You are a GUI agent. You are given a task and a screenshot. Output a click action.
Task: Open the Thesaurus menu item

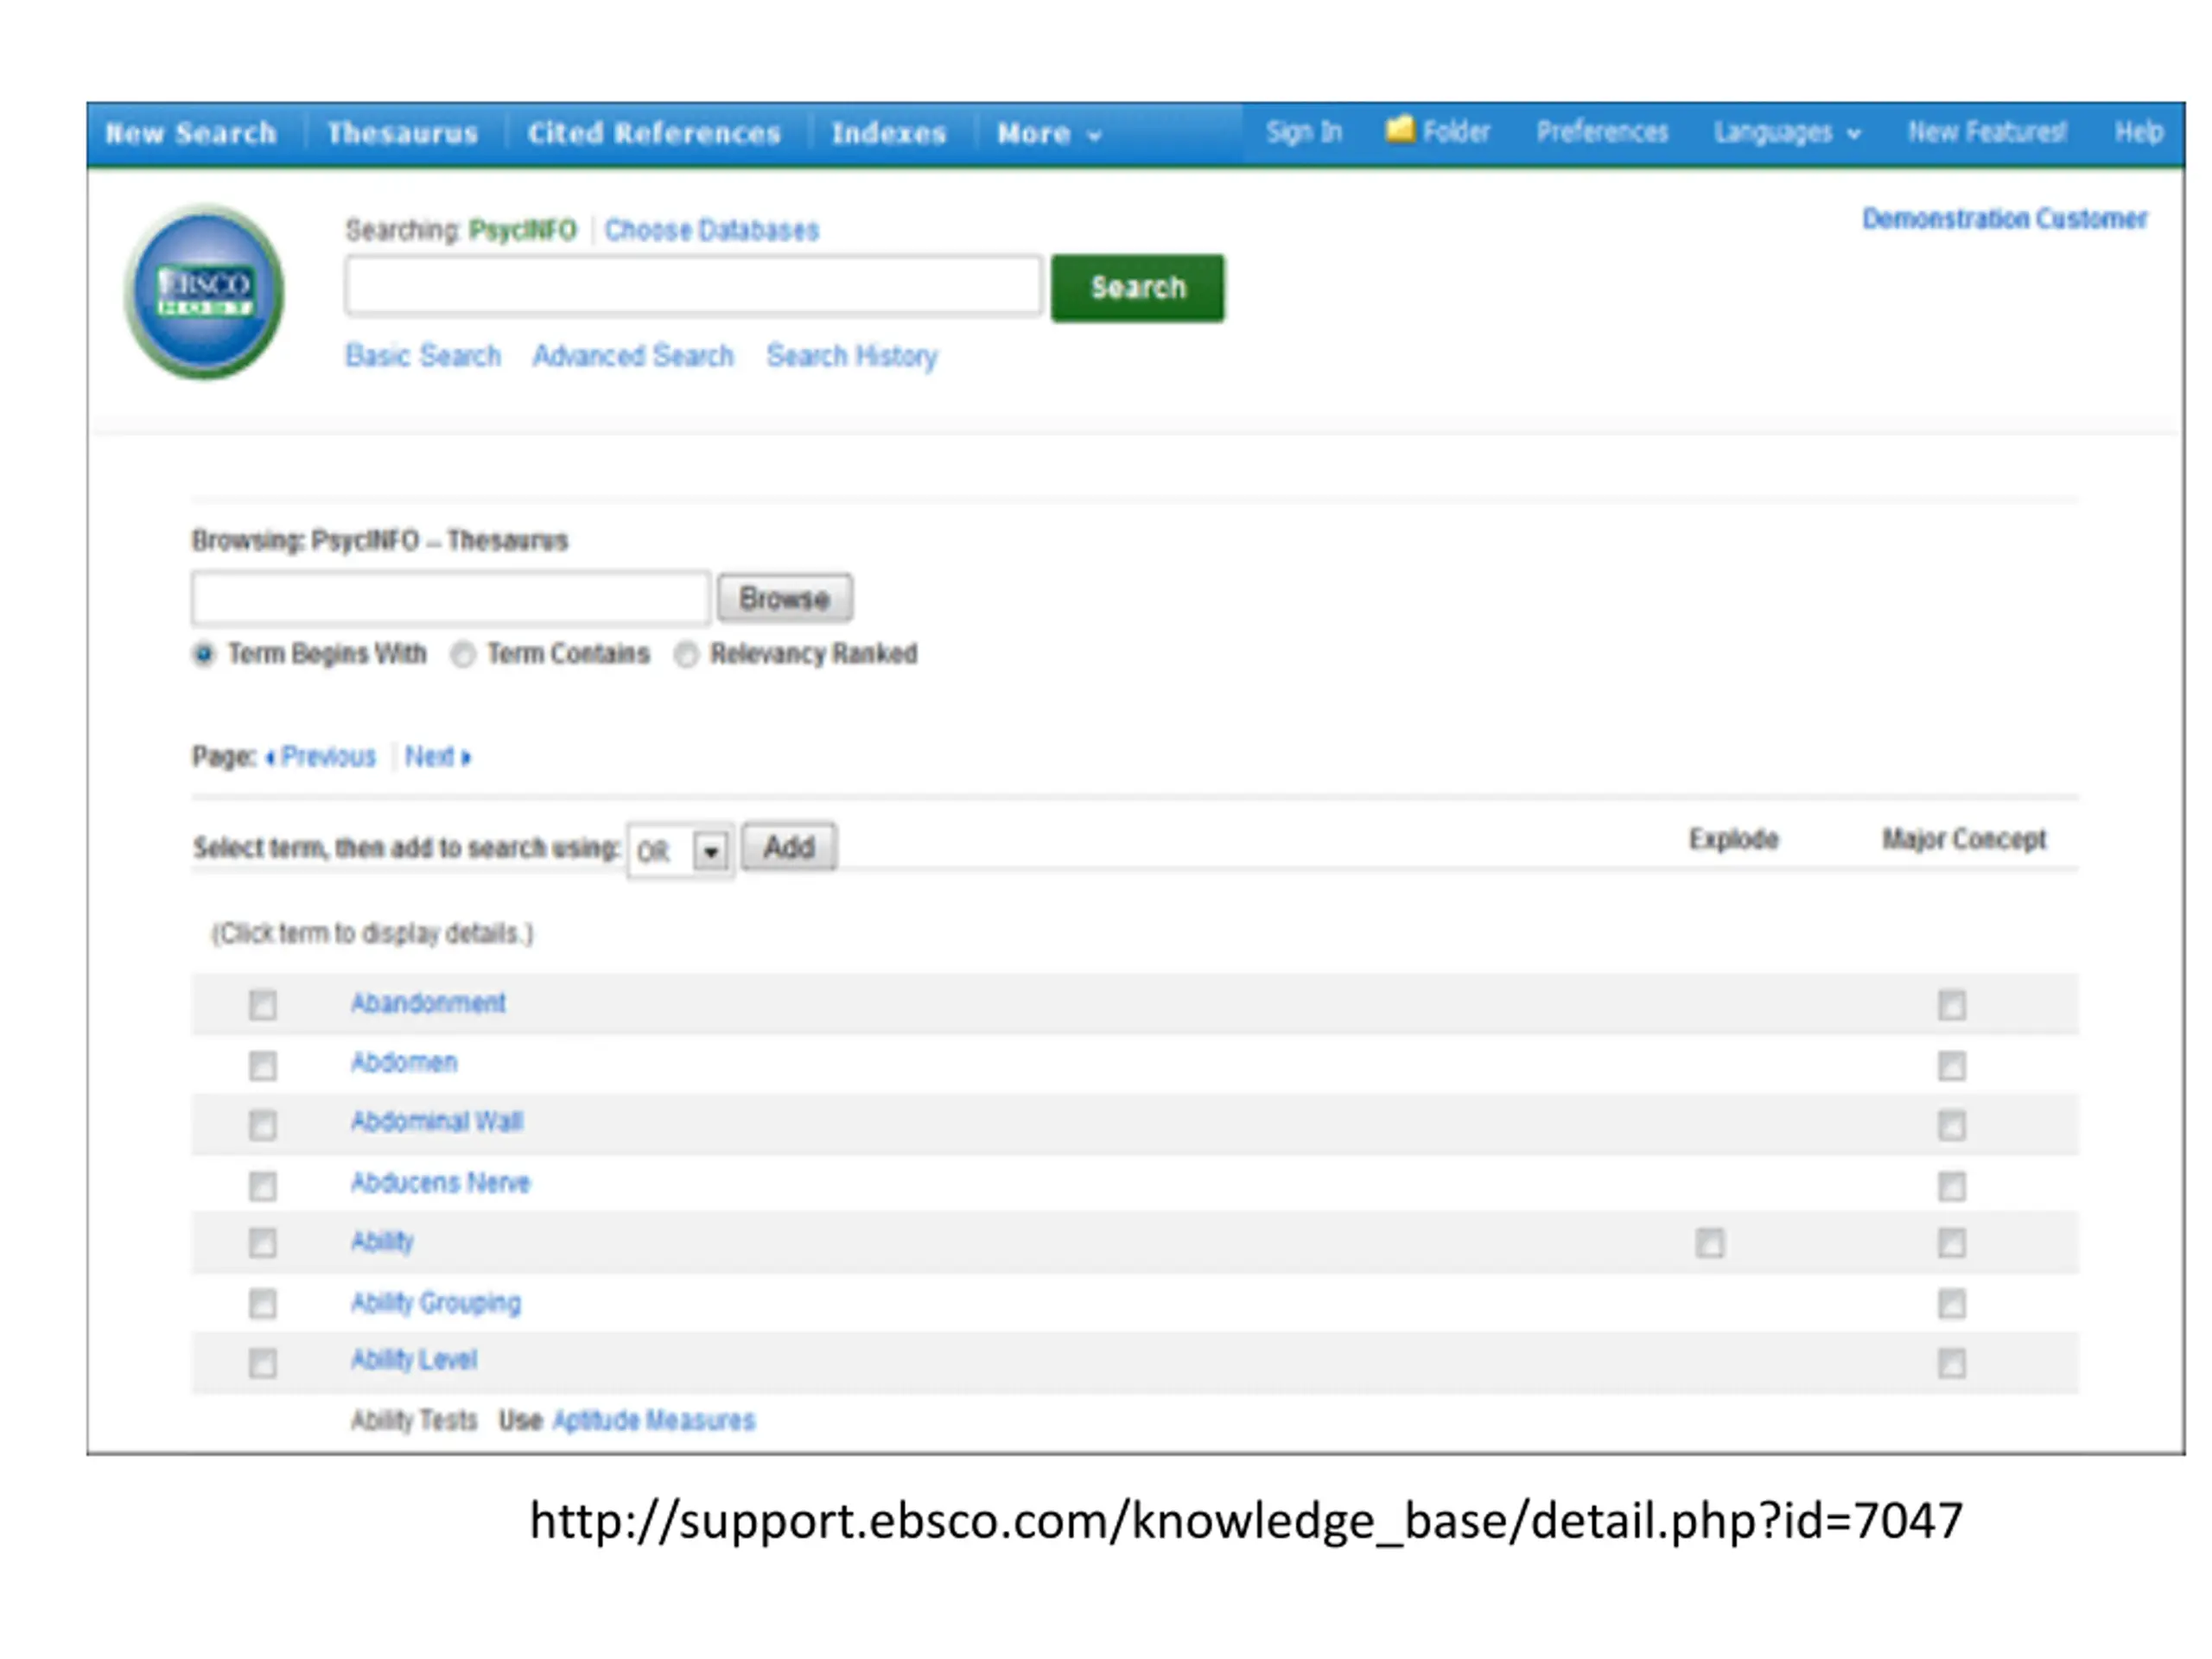403,133
